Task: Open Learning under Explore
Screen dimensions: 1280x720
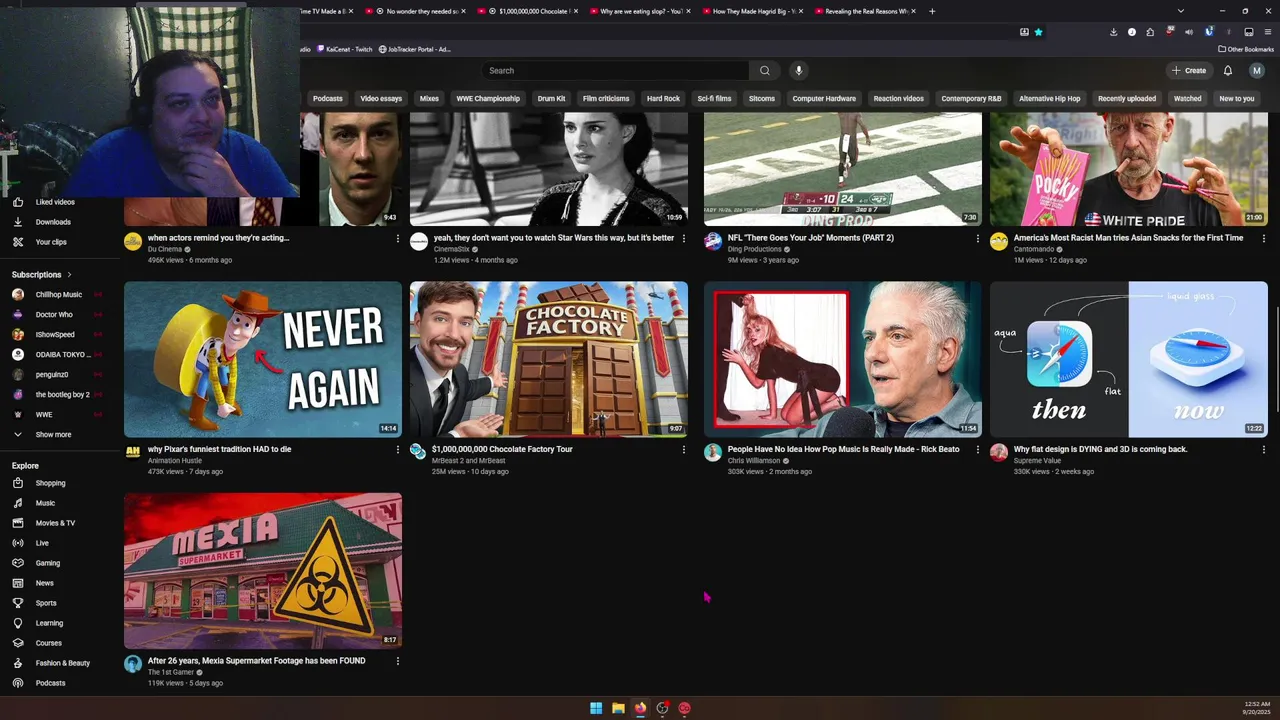Action: point(49,623)
